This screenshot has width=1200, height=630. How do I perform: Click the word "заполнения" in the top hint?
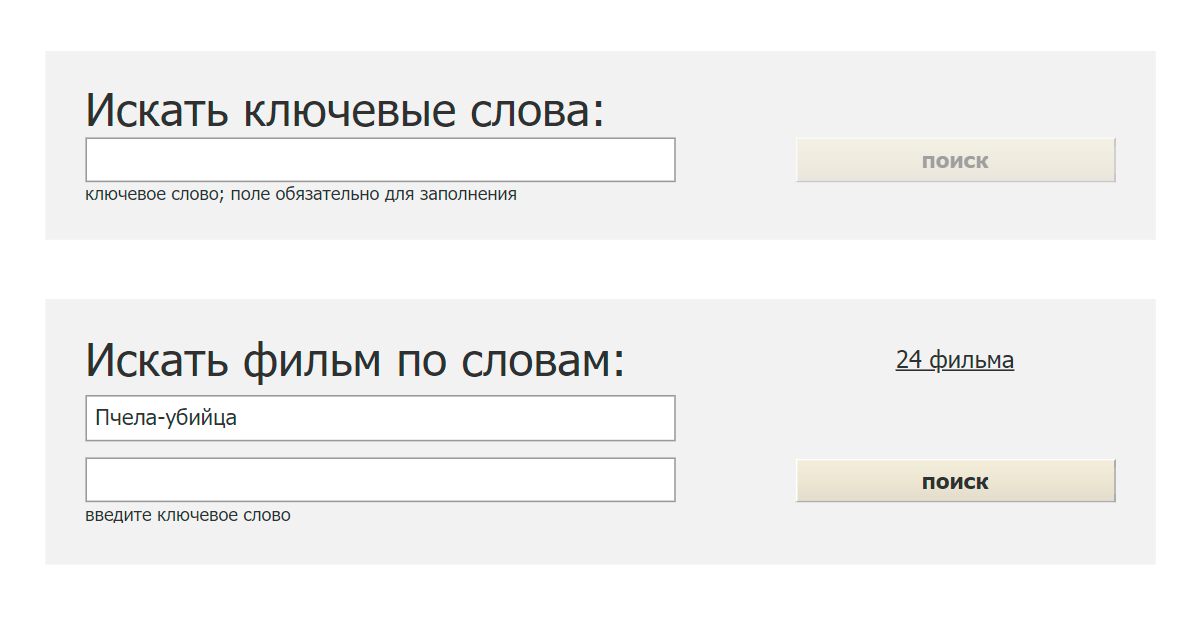tap(469, 194)
